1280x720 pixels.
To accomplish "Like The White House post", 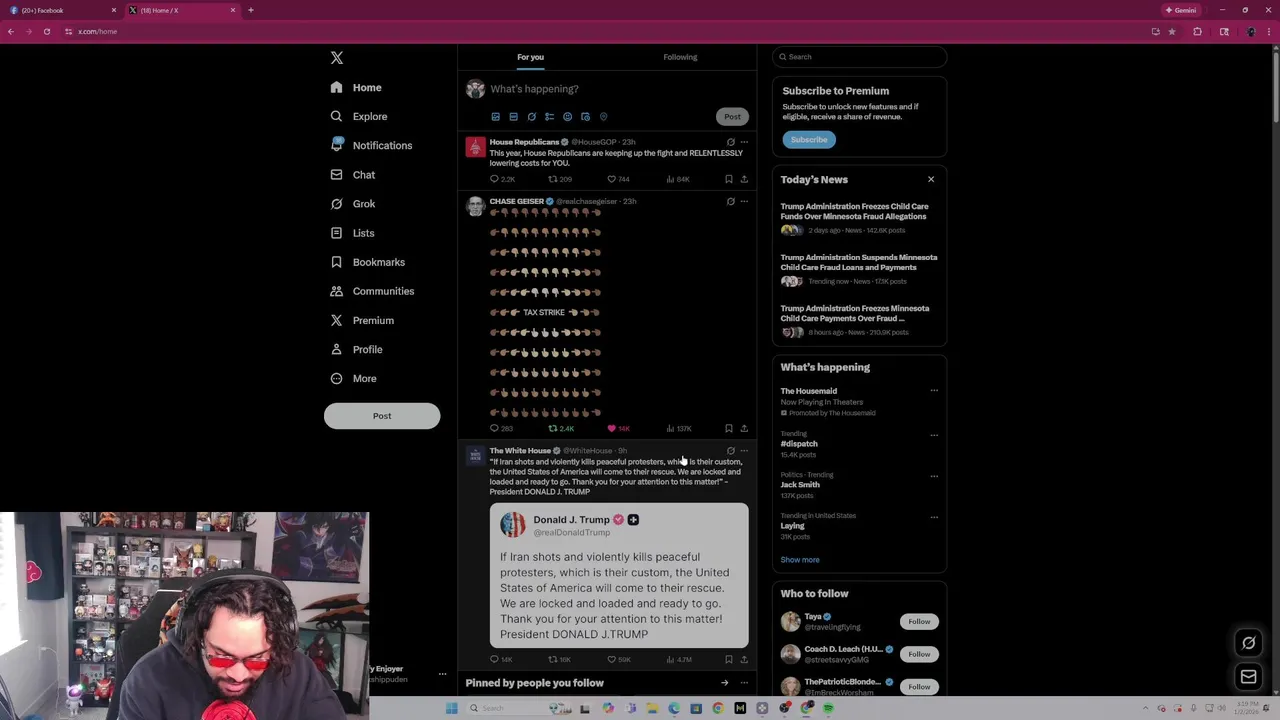I will [618, 659].
